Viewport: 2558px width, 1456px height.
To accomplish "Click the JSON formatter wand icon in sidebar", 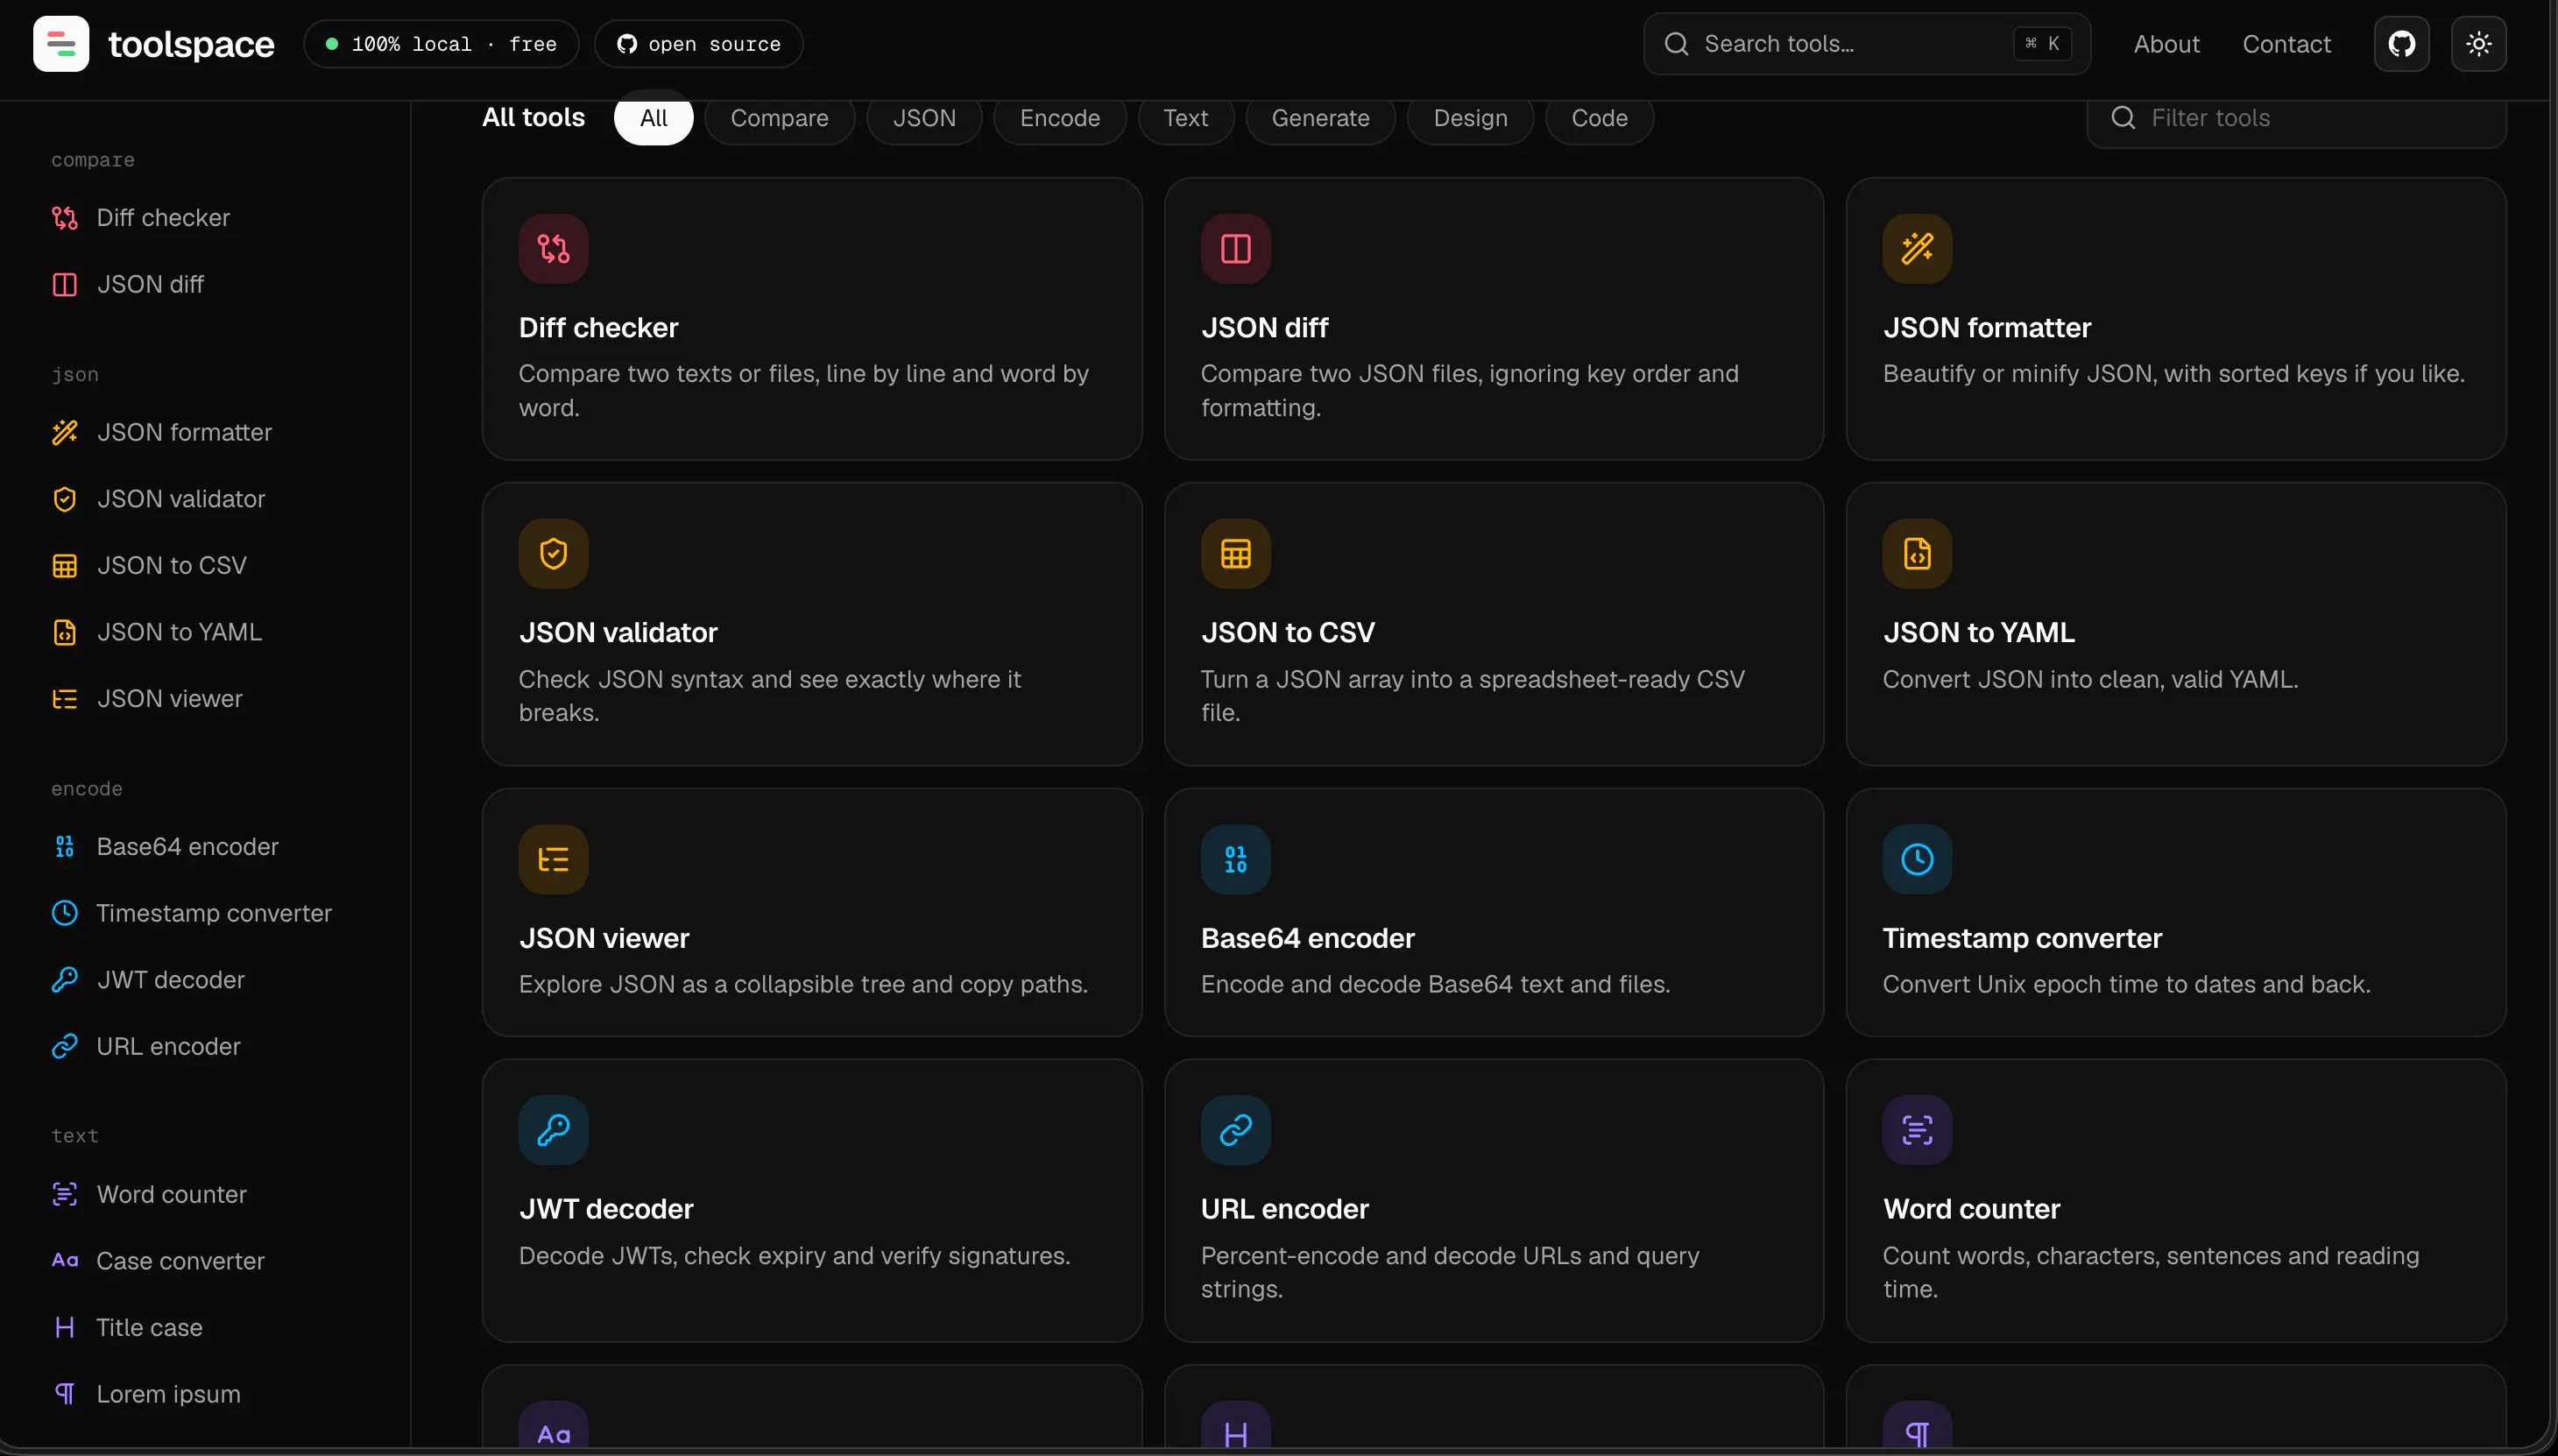I will (x=65, y=432).
